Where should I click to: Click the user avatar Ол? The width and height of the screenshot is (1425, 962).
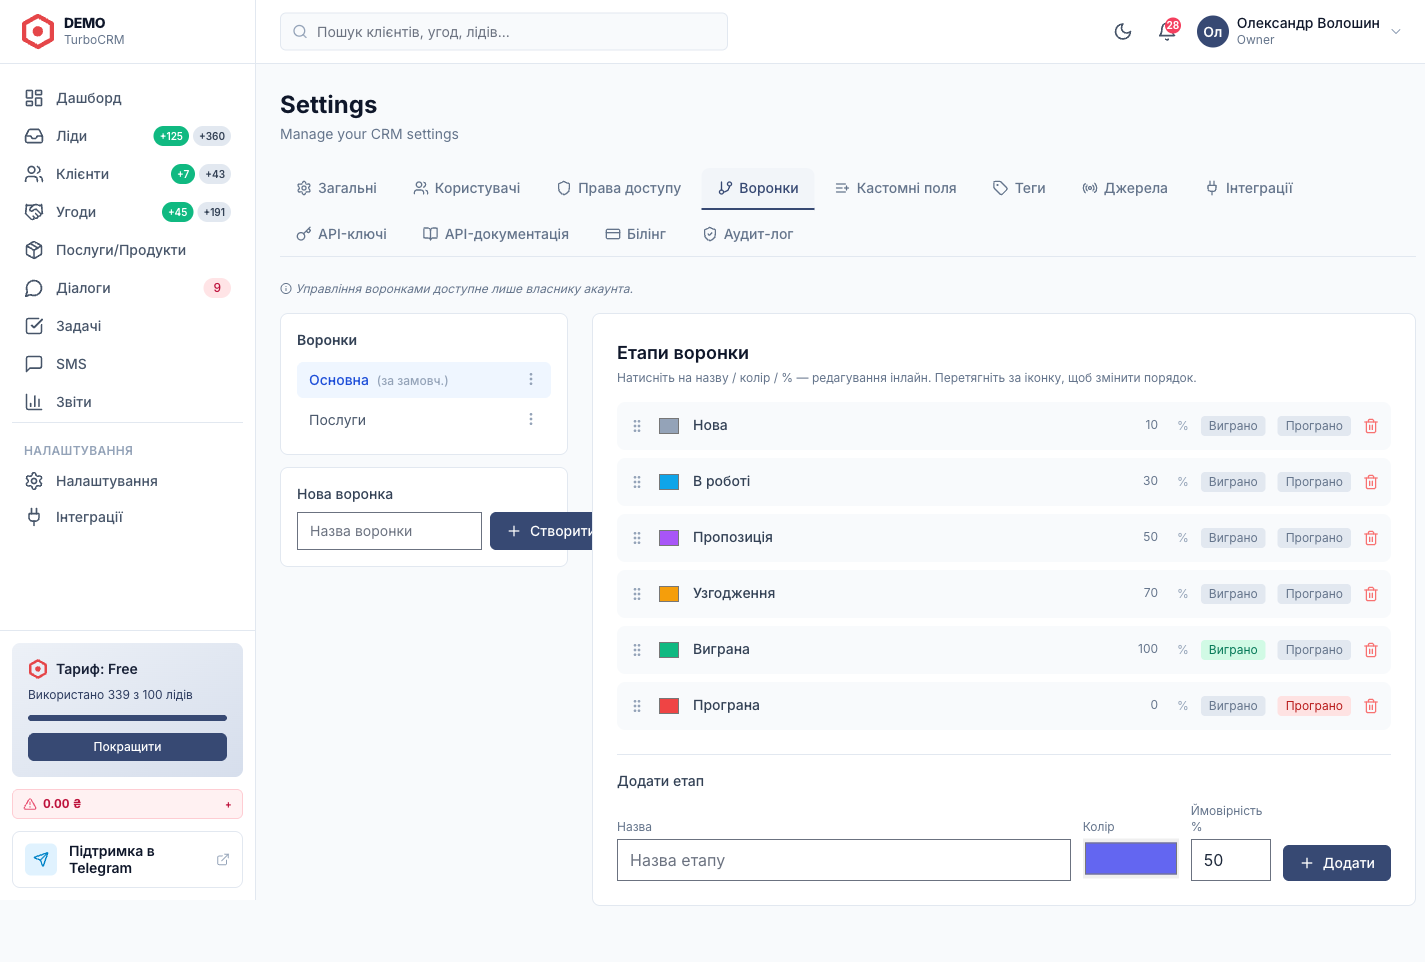1213,31
